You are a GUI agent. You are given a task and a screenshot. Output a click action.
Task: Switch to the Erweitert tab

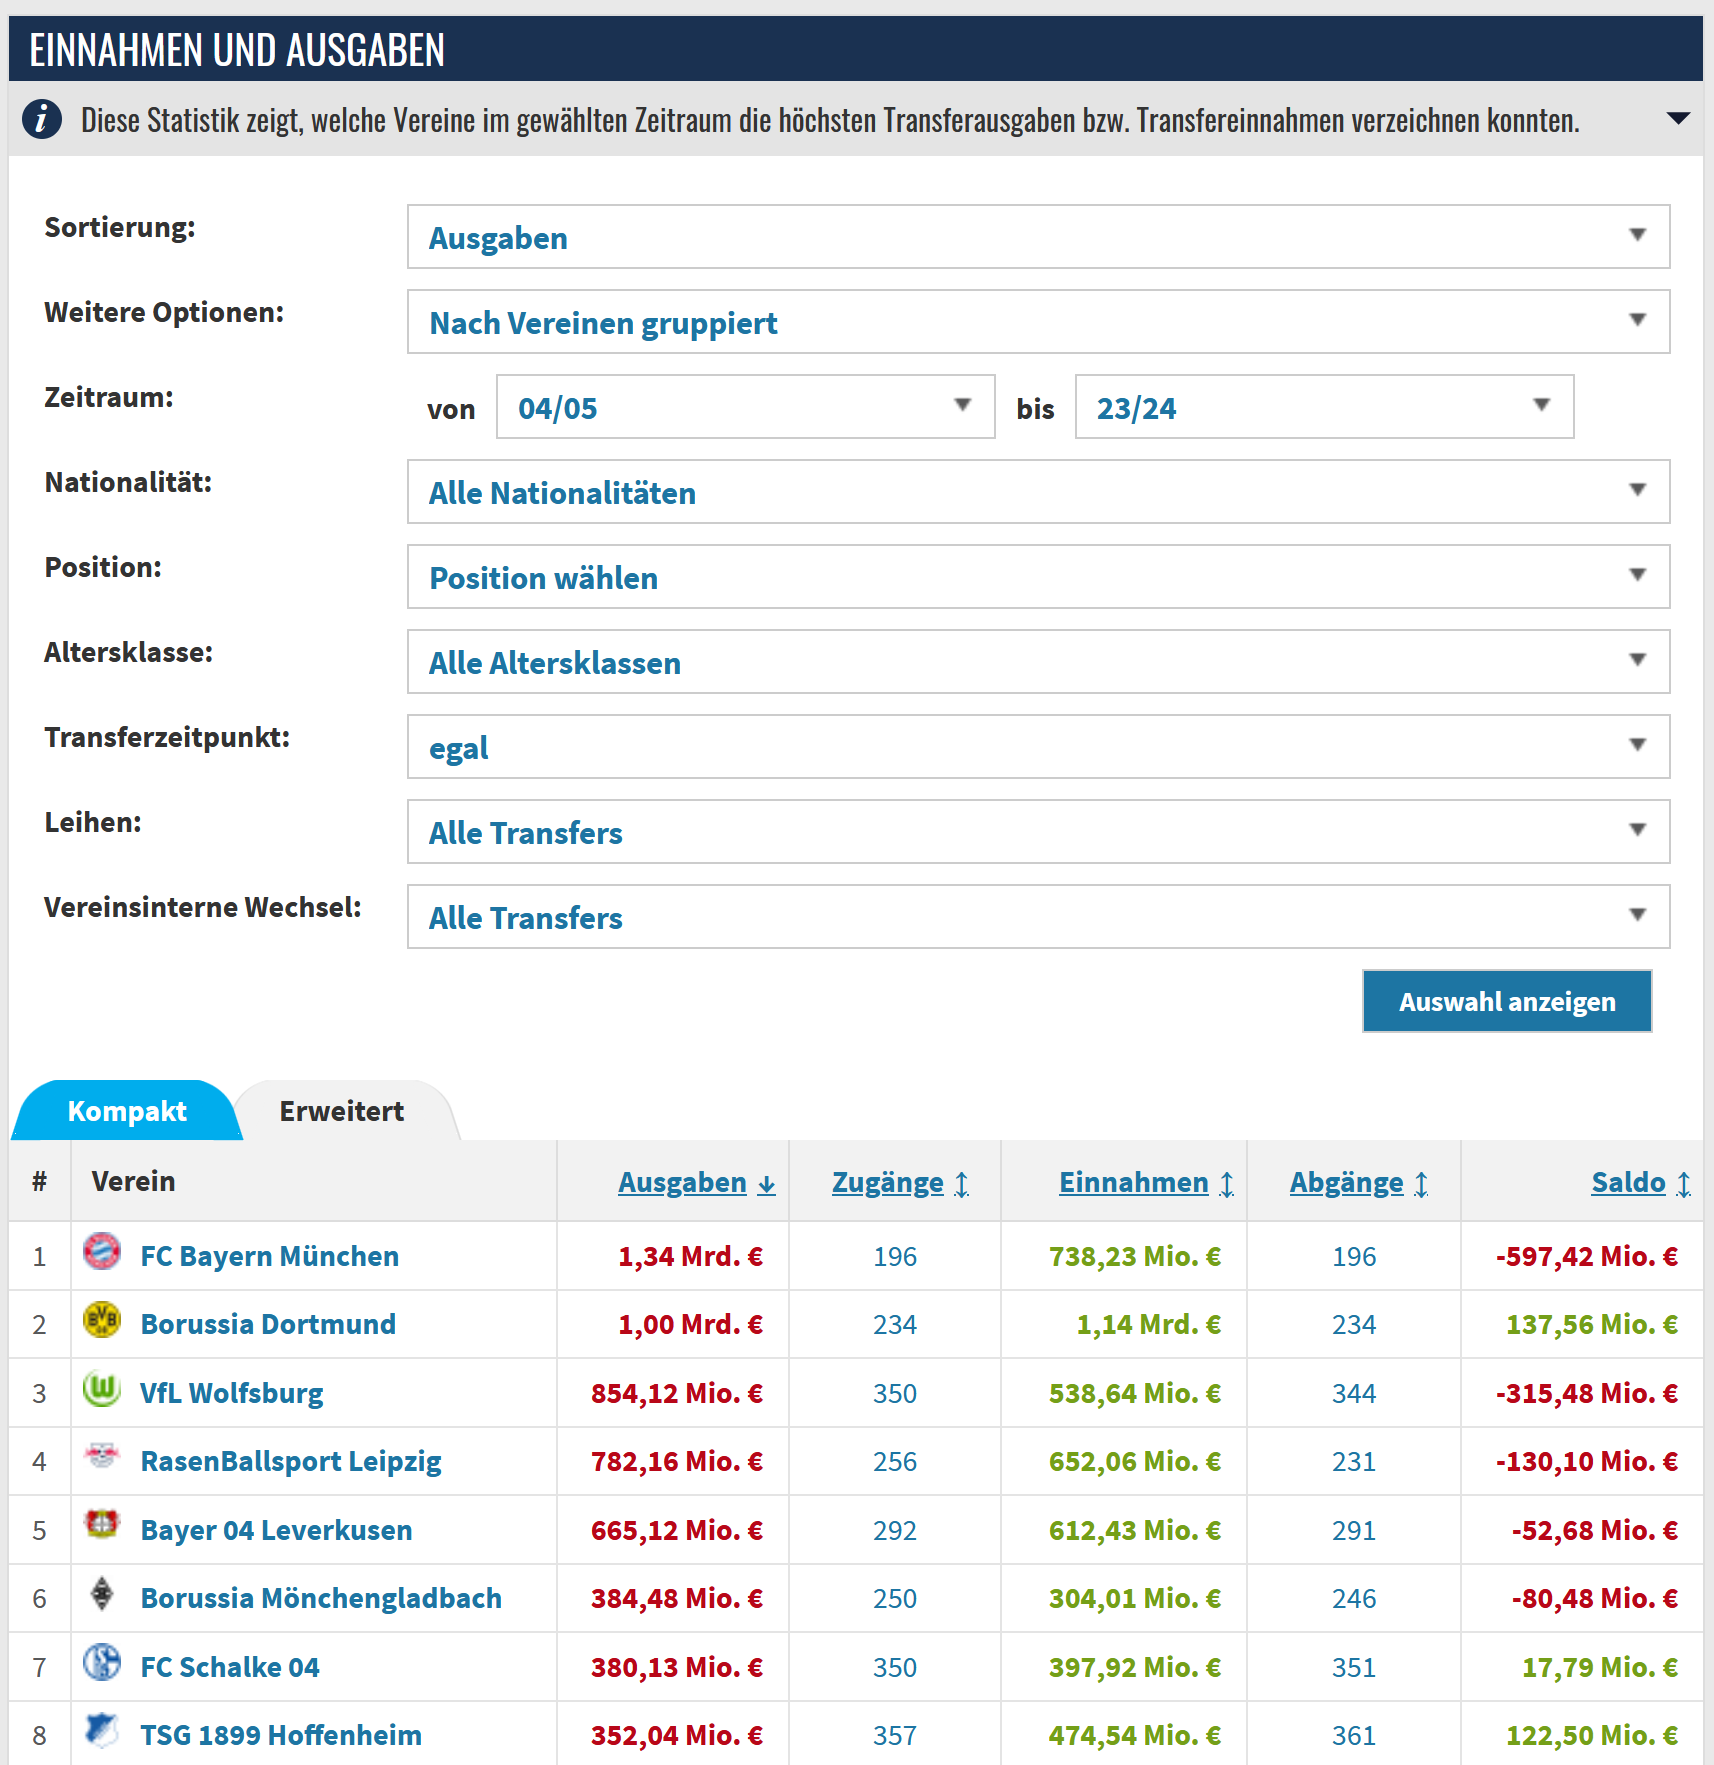342,1111
